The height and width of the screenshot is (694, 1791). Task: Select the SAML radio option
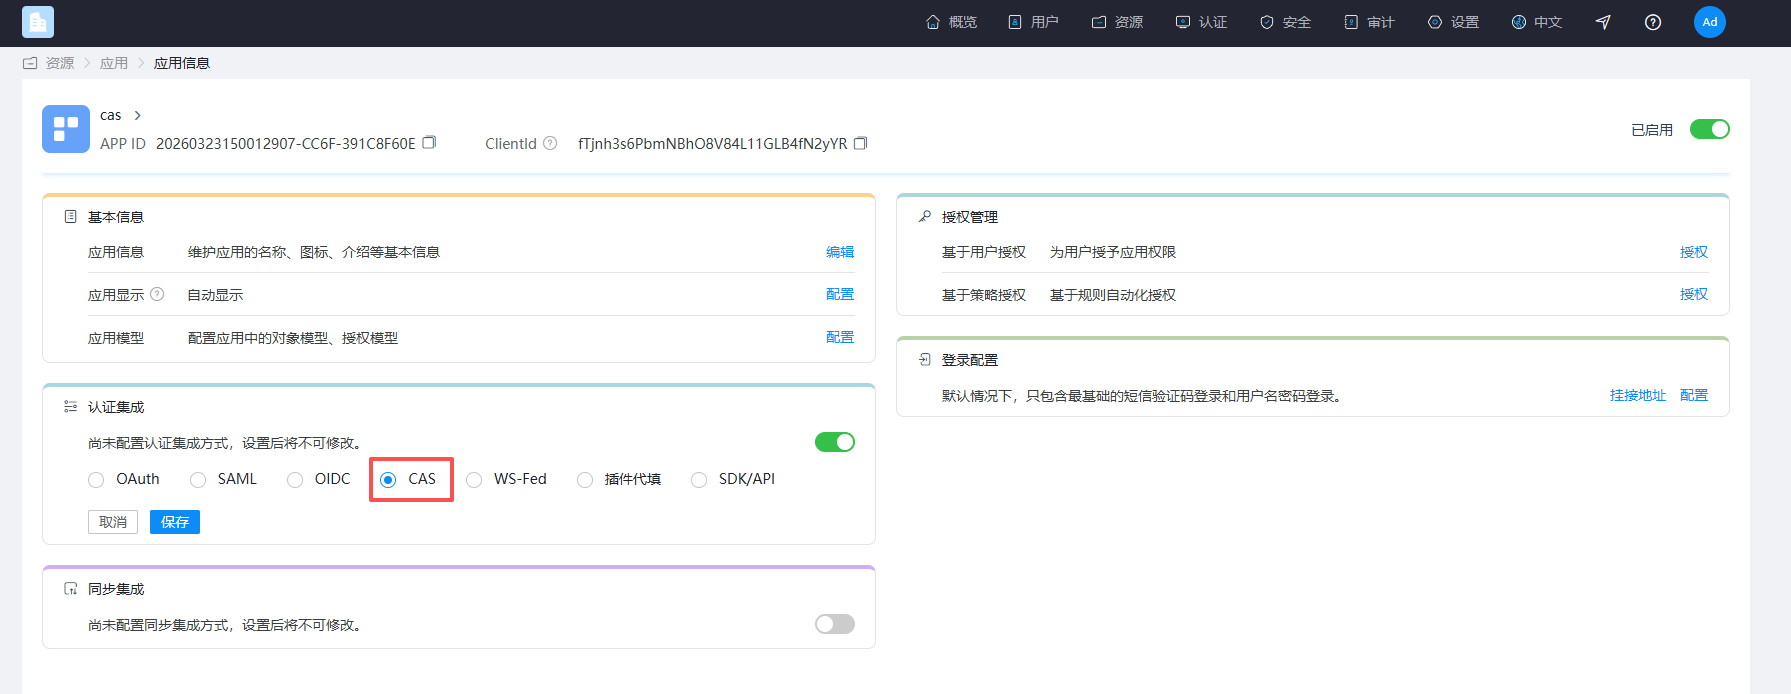(198, 480)
